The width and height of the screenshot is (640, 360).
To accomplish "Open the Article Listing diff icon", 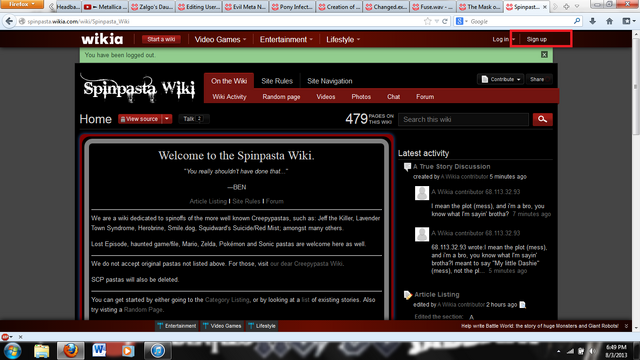I will point(523,305).
